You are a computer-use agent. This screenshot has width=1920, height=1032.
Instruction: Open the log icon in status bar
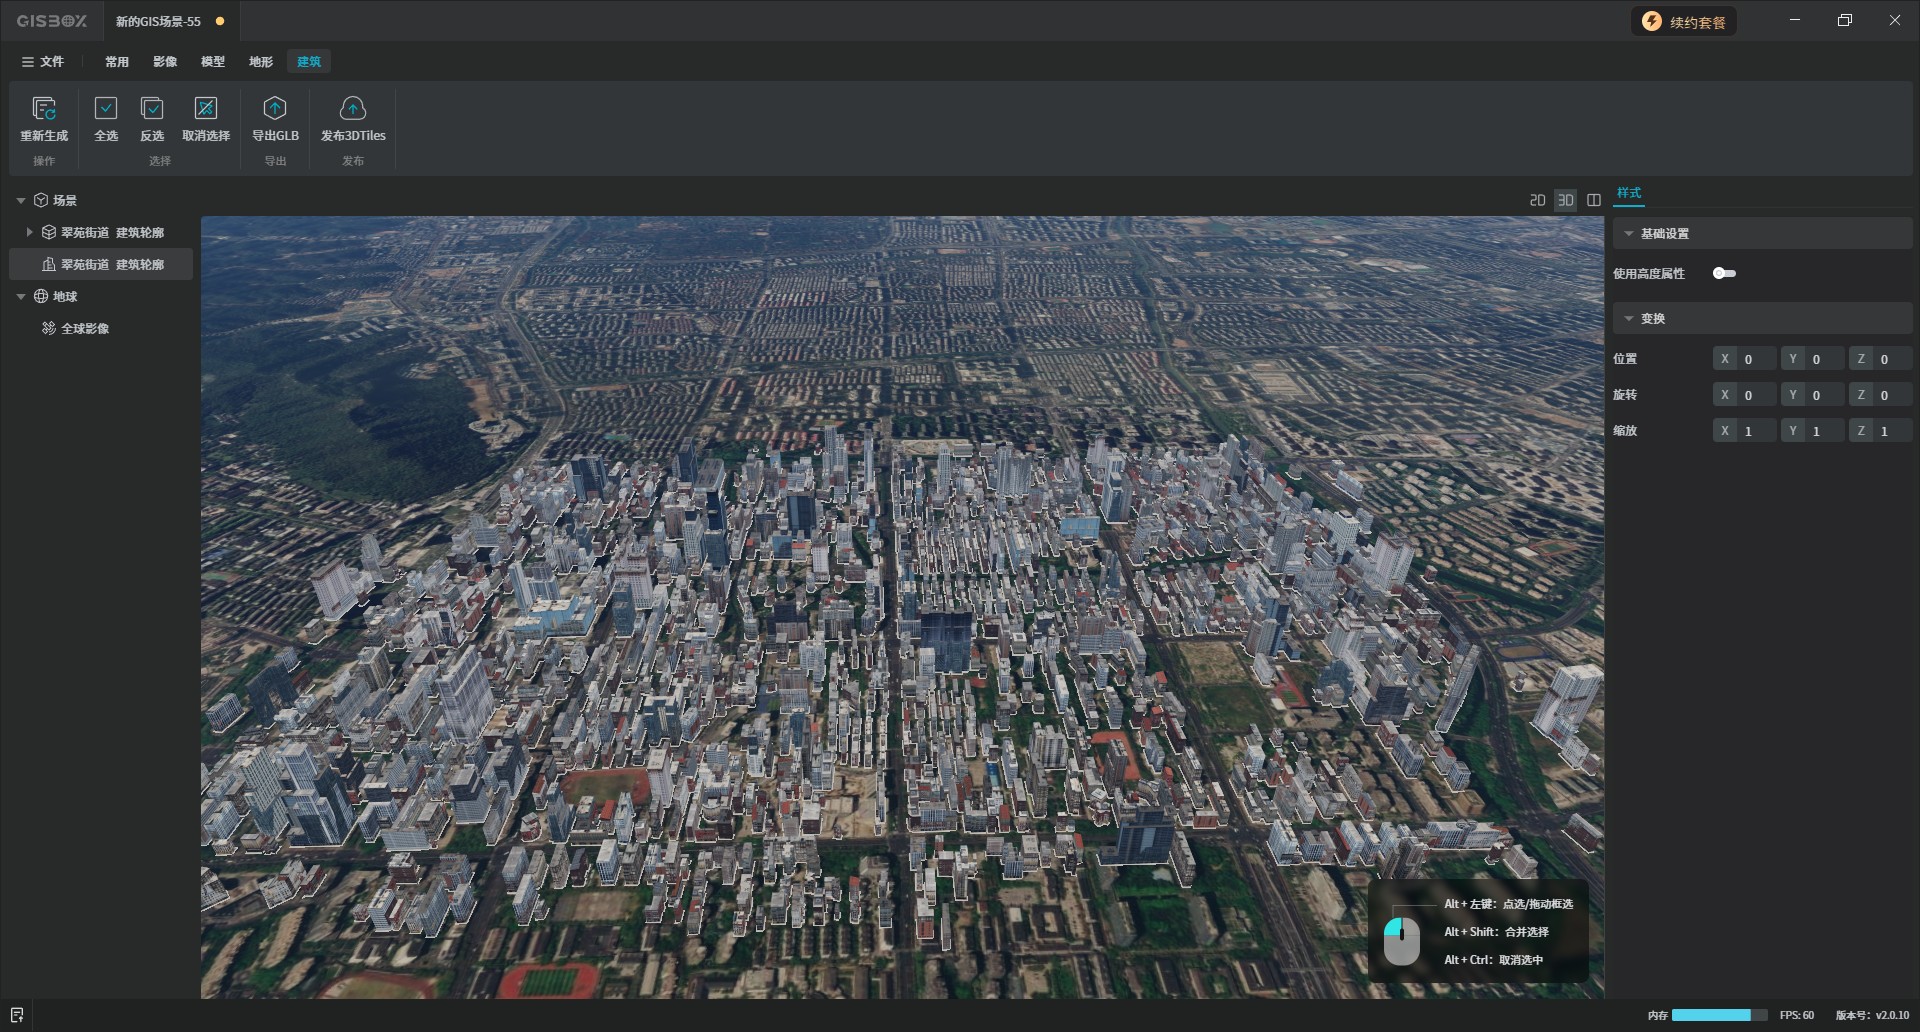click(17, 1015)
